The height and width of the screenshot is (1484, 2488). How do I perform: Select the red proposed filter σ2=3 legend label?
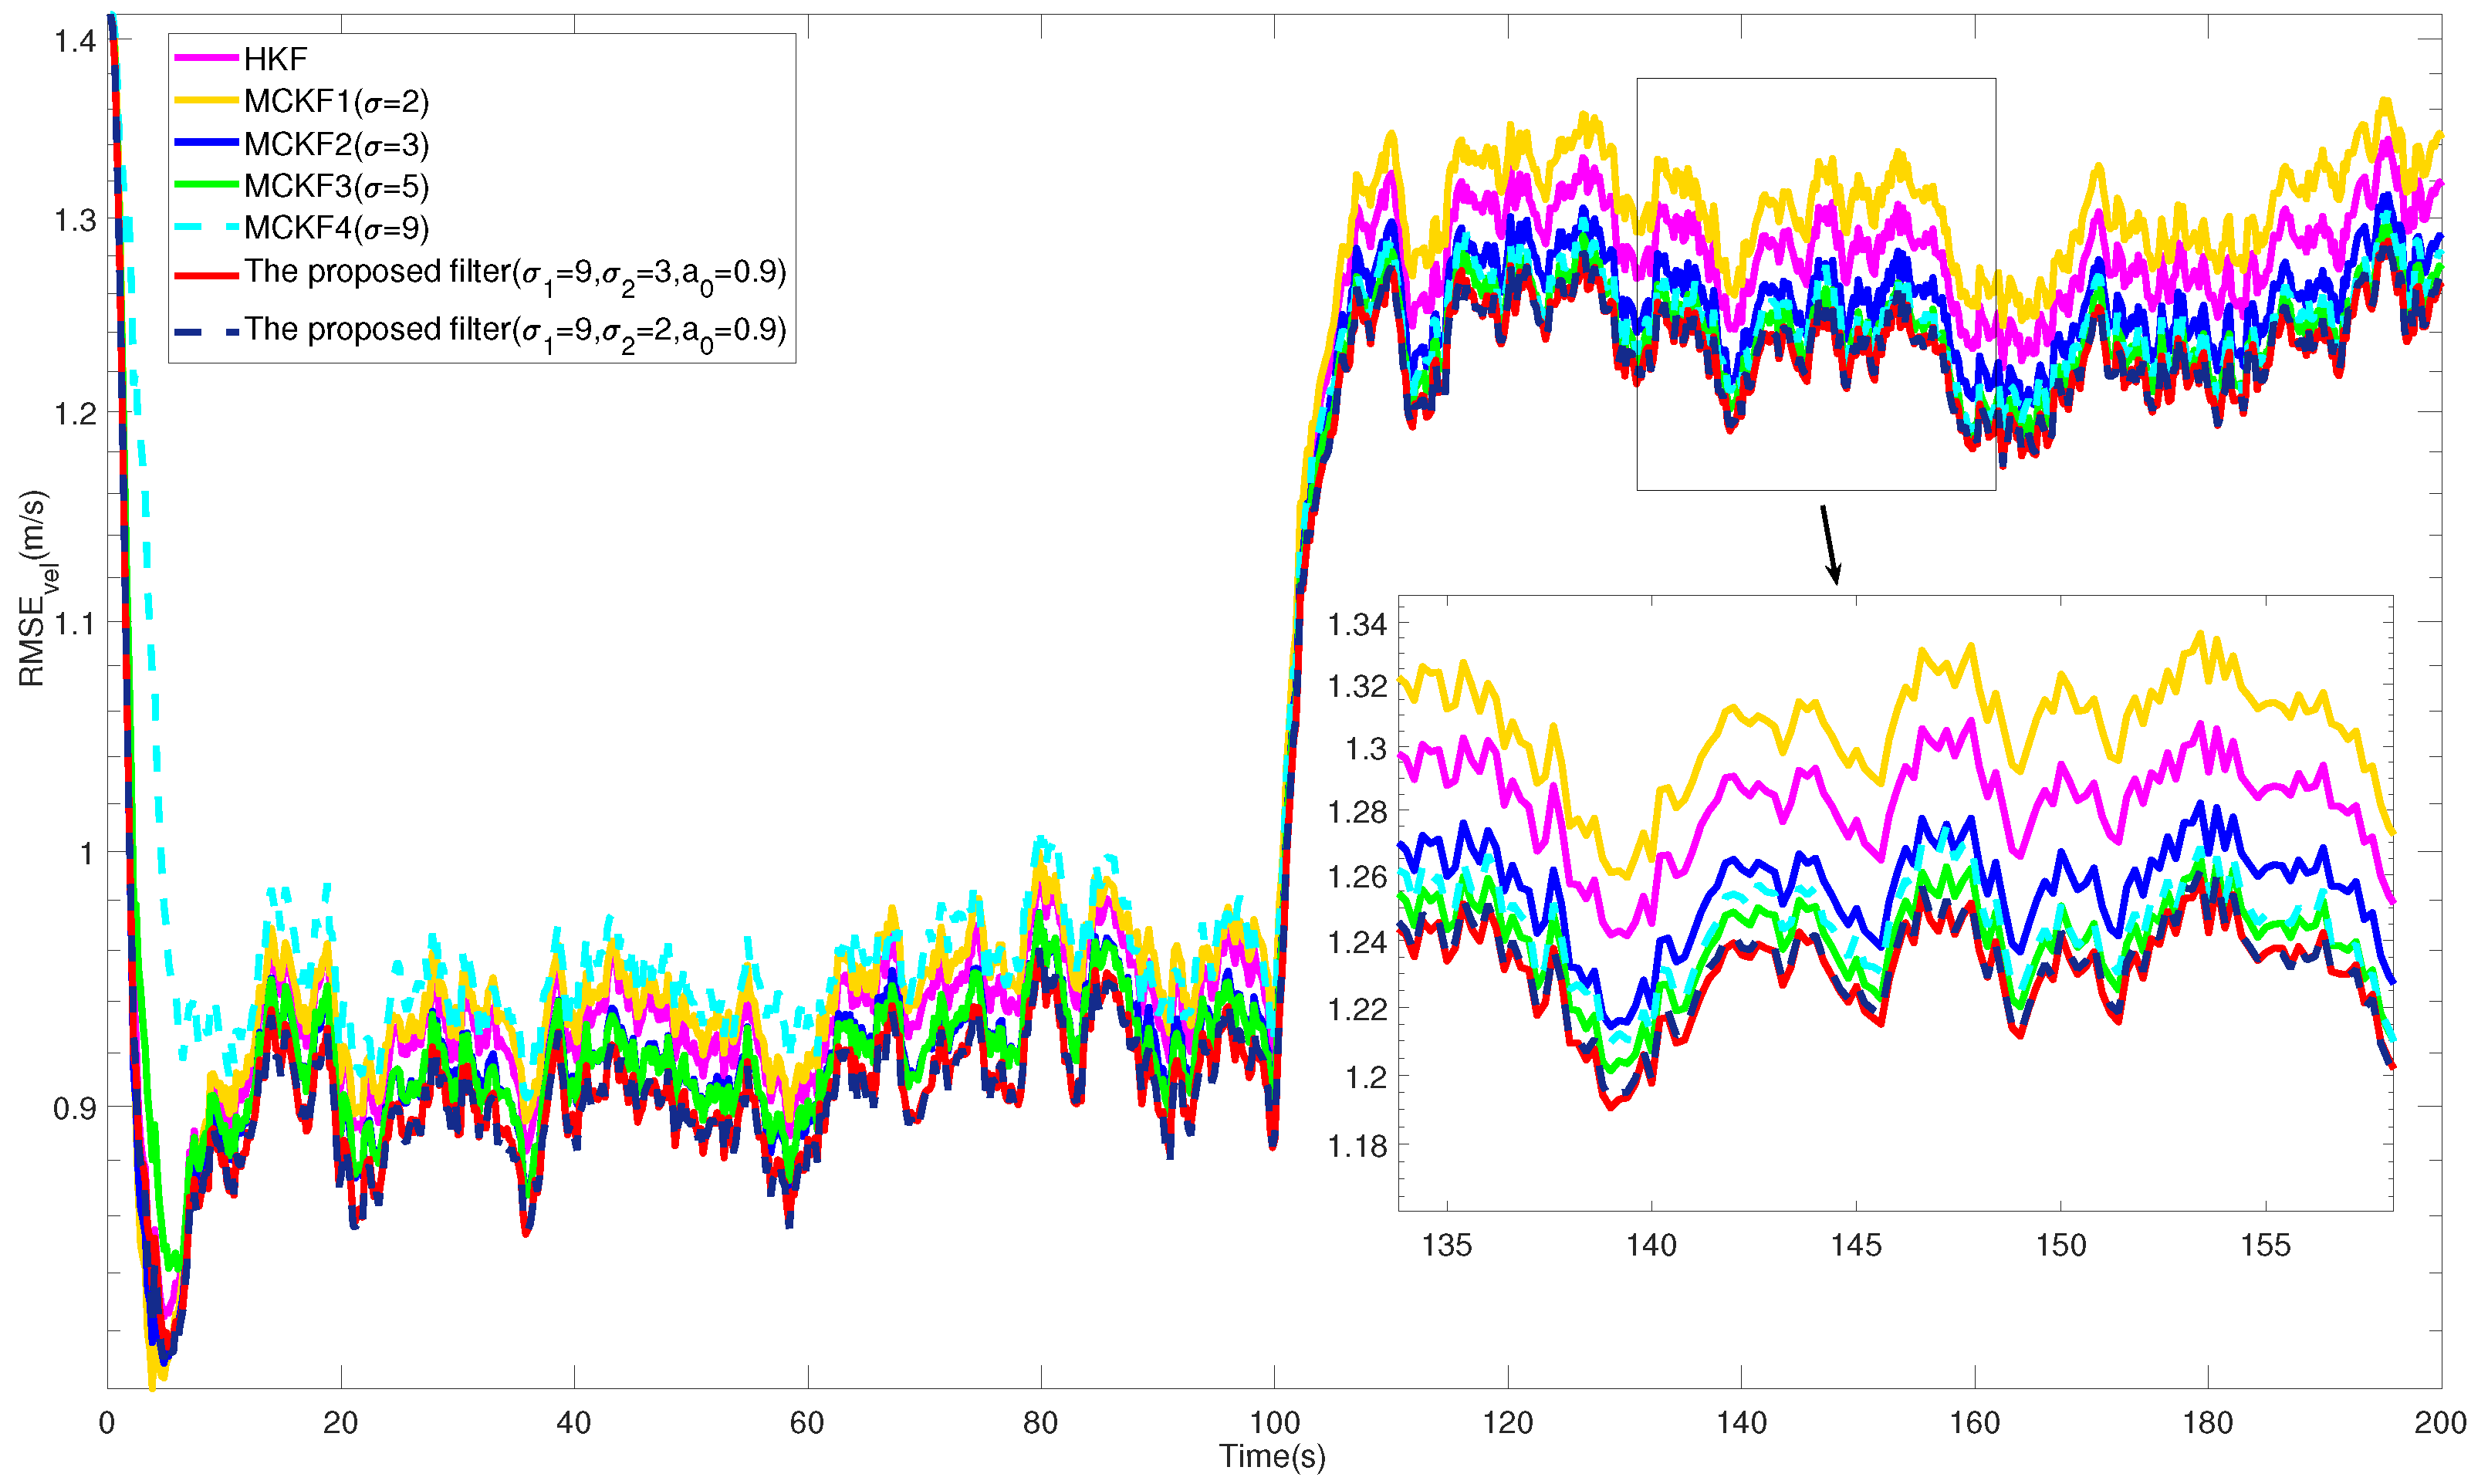[x=515, y=272]
